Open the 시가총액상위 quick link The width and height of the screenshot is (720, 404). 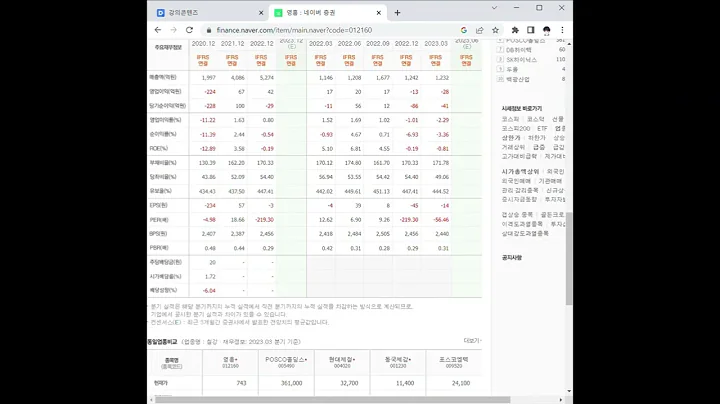click(520, 172)
